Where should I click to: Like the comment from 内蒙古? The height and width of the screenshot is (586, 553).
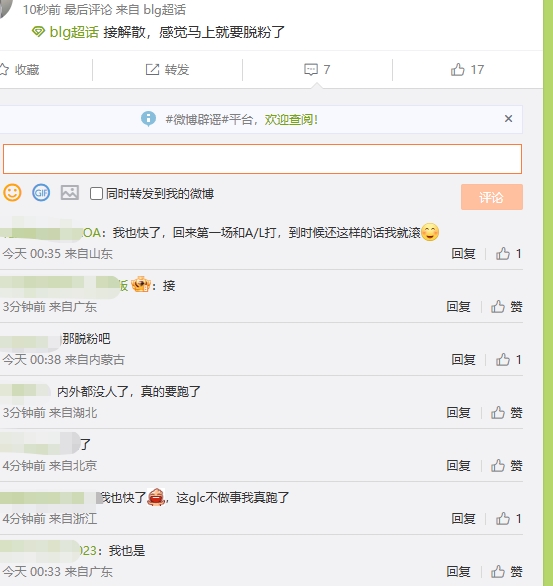(x=503, y=360)
